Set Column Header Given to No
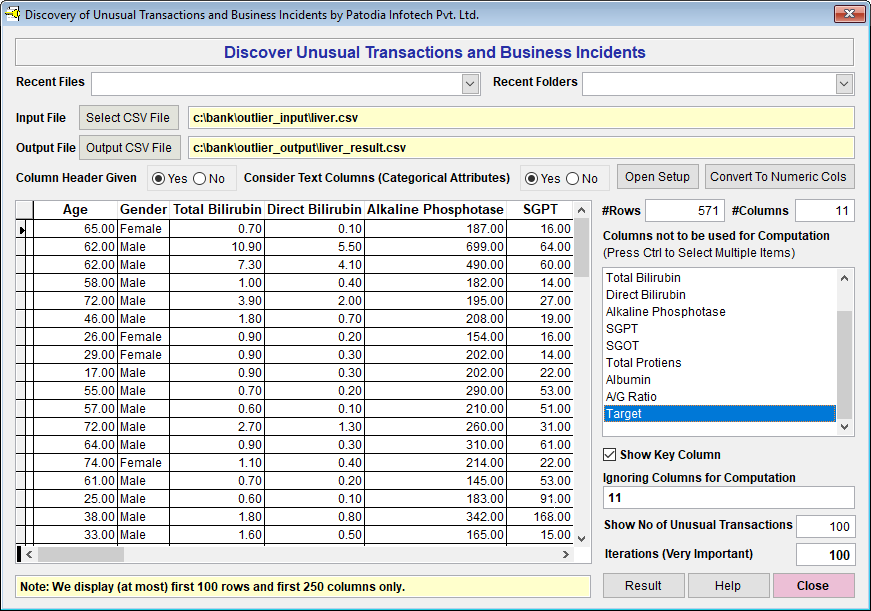Viewport: 871px width, 611px height. pos(199,178)
